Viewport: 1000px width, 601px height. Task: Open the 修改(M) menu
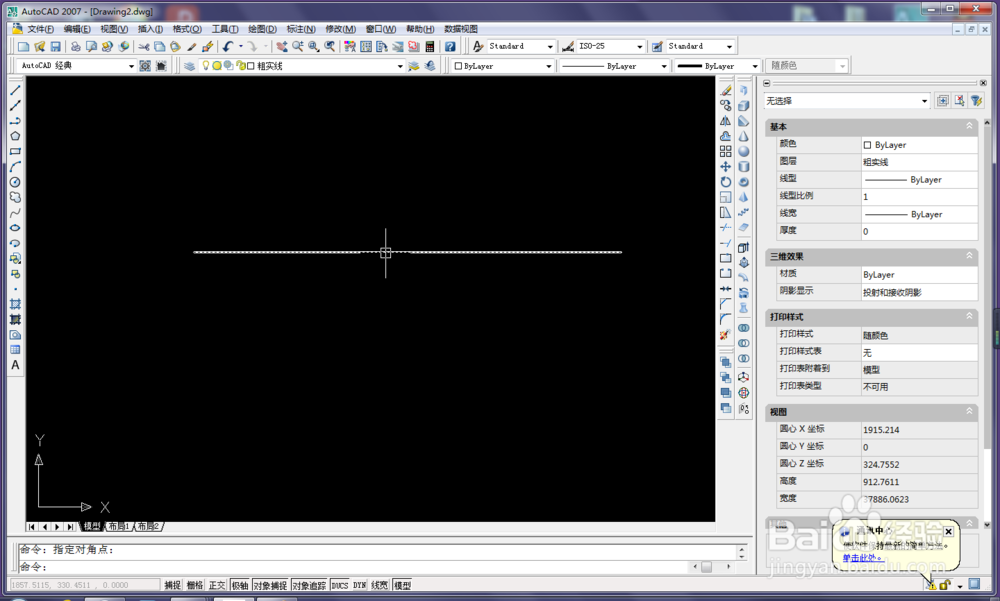(341, 29)
